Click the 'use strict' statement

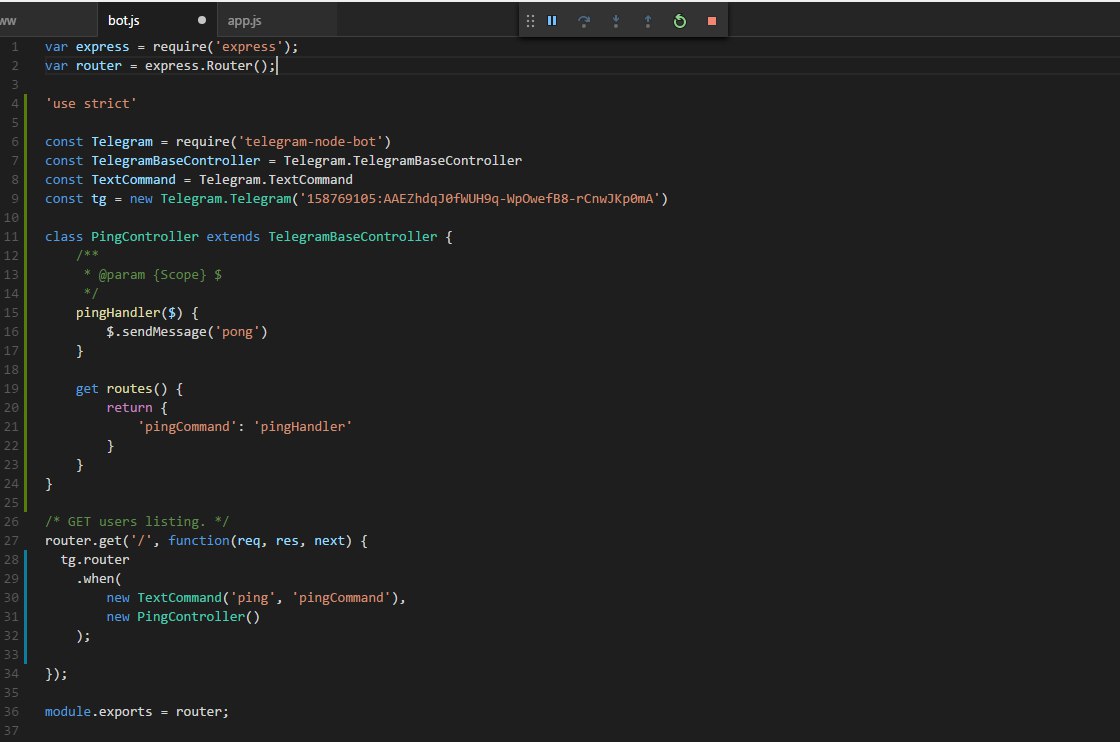[x=91, y=104]
